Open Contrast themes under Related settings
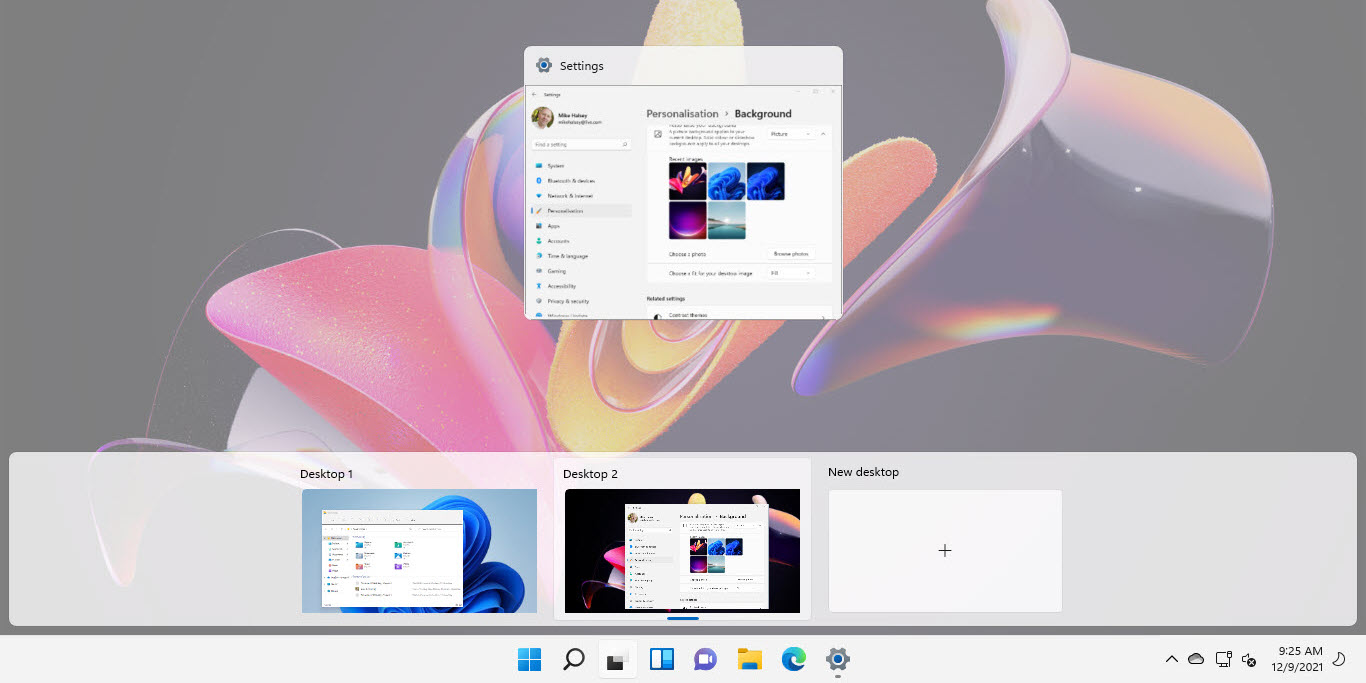 pos(688,315)
